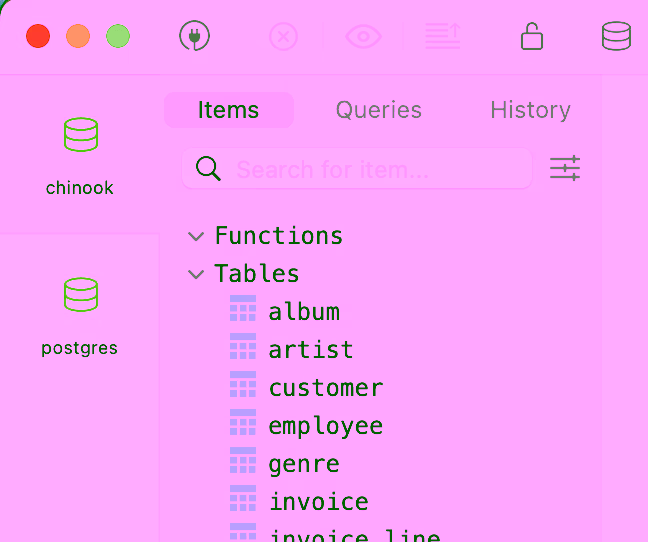648x542 pixels.
Task: Click the circled X disconnect icon
Action: tap(284, 37)
